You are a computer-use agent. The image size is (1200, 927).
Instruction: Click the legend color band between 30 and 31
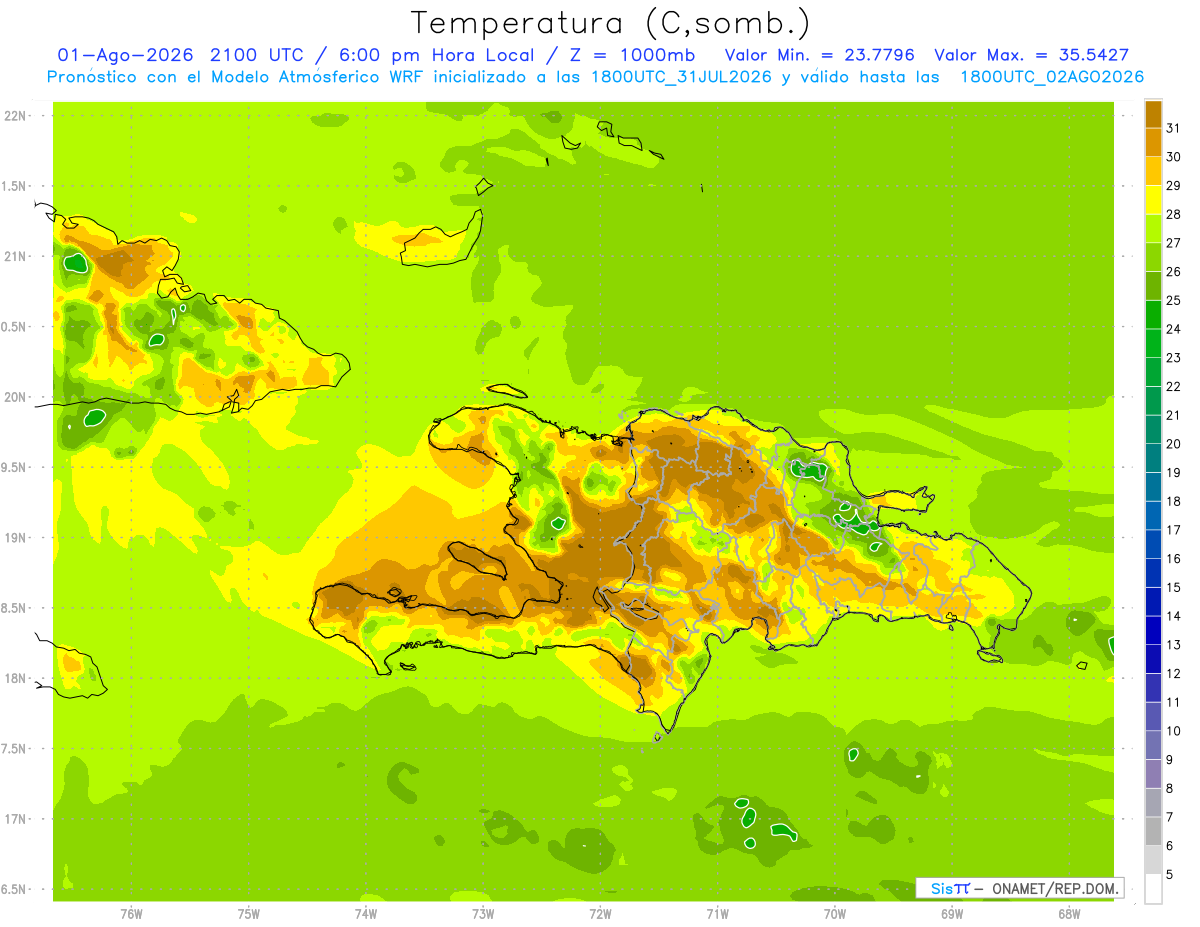pyautogui.click(x=1153, y=143)
